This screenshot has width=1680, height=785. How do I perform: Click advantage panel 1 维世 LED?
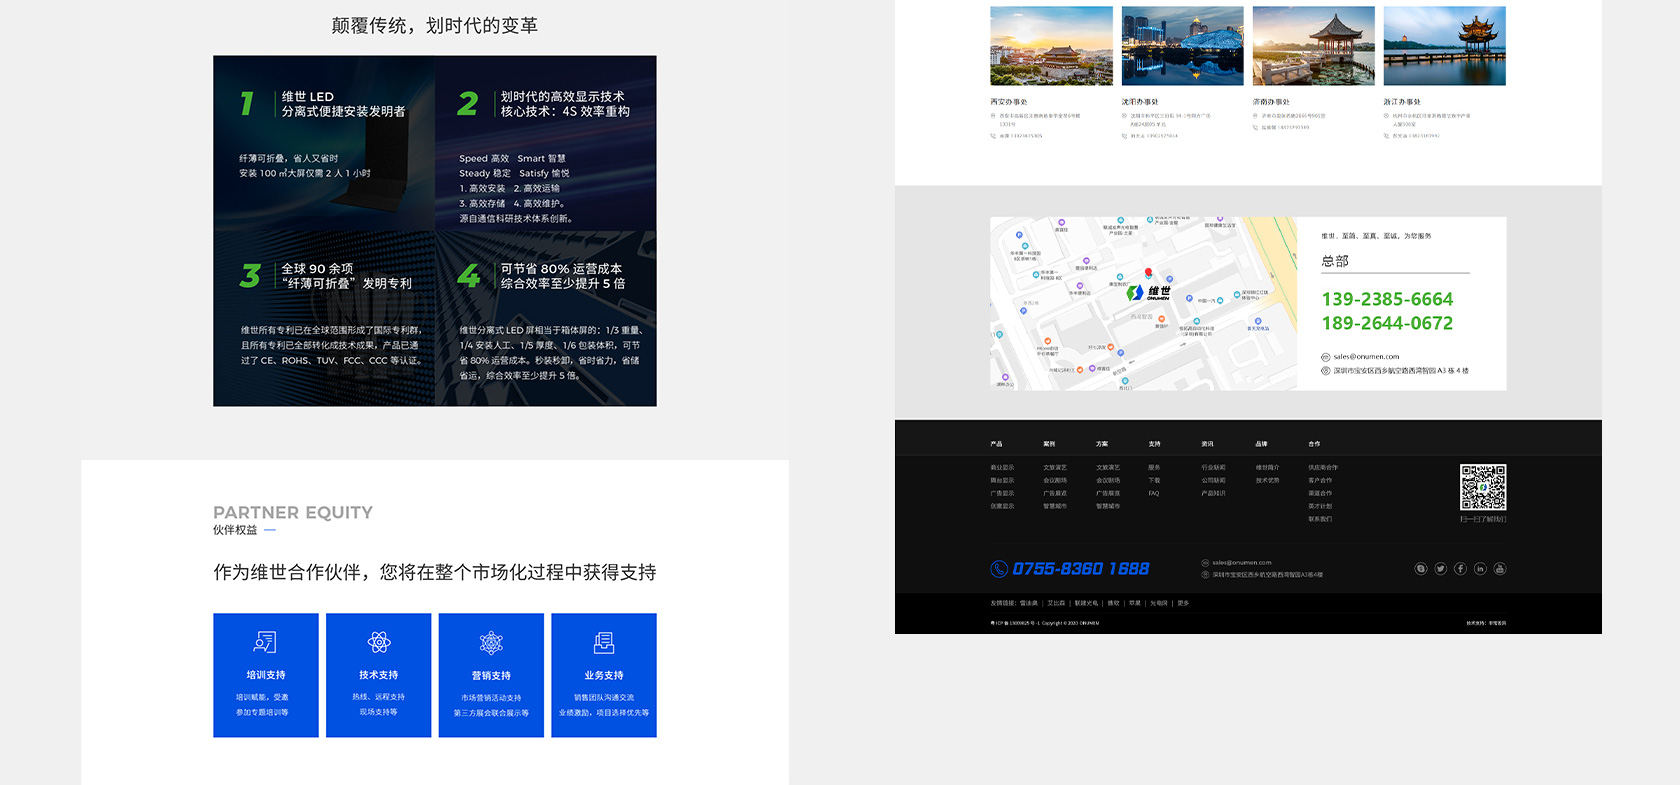click(x=324, y=143)
